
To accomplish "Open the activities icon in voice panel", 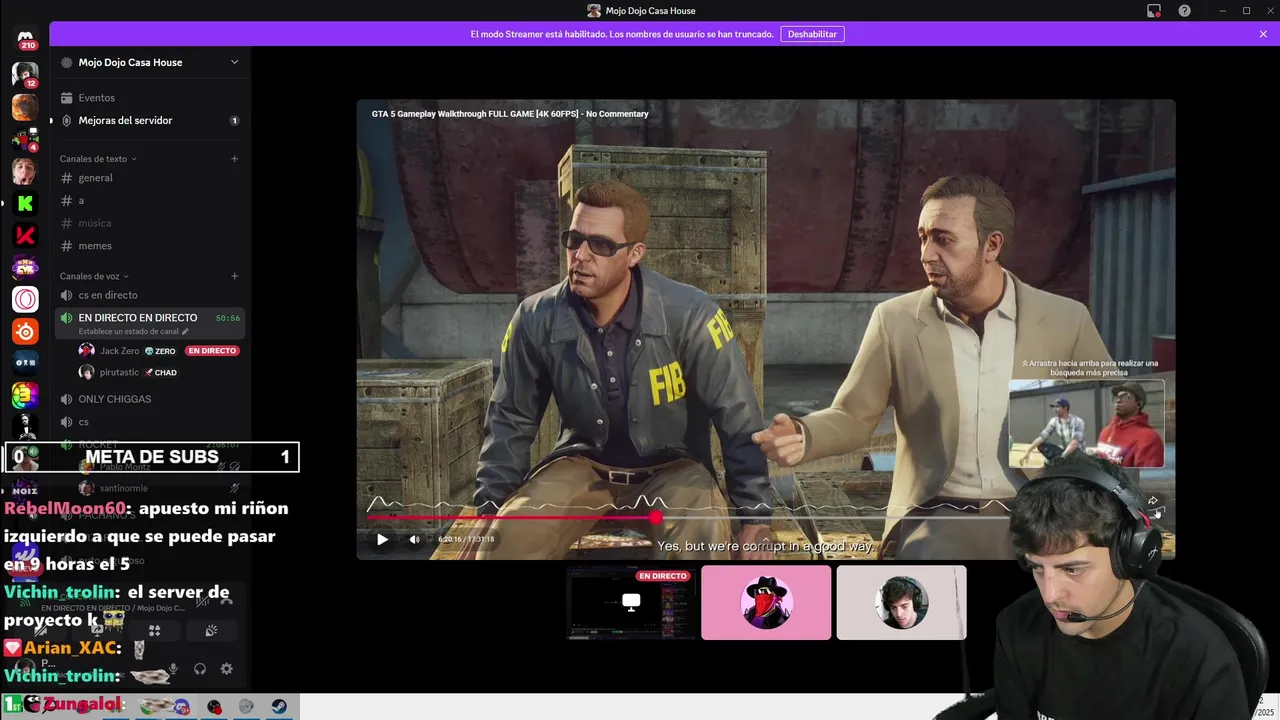I will coord(154,631).
